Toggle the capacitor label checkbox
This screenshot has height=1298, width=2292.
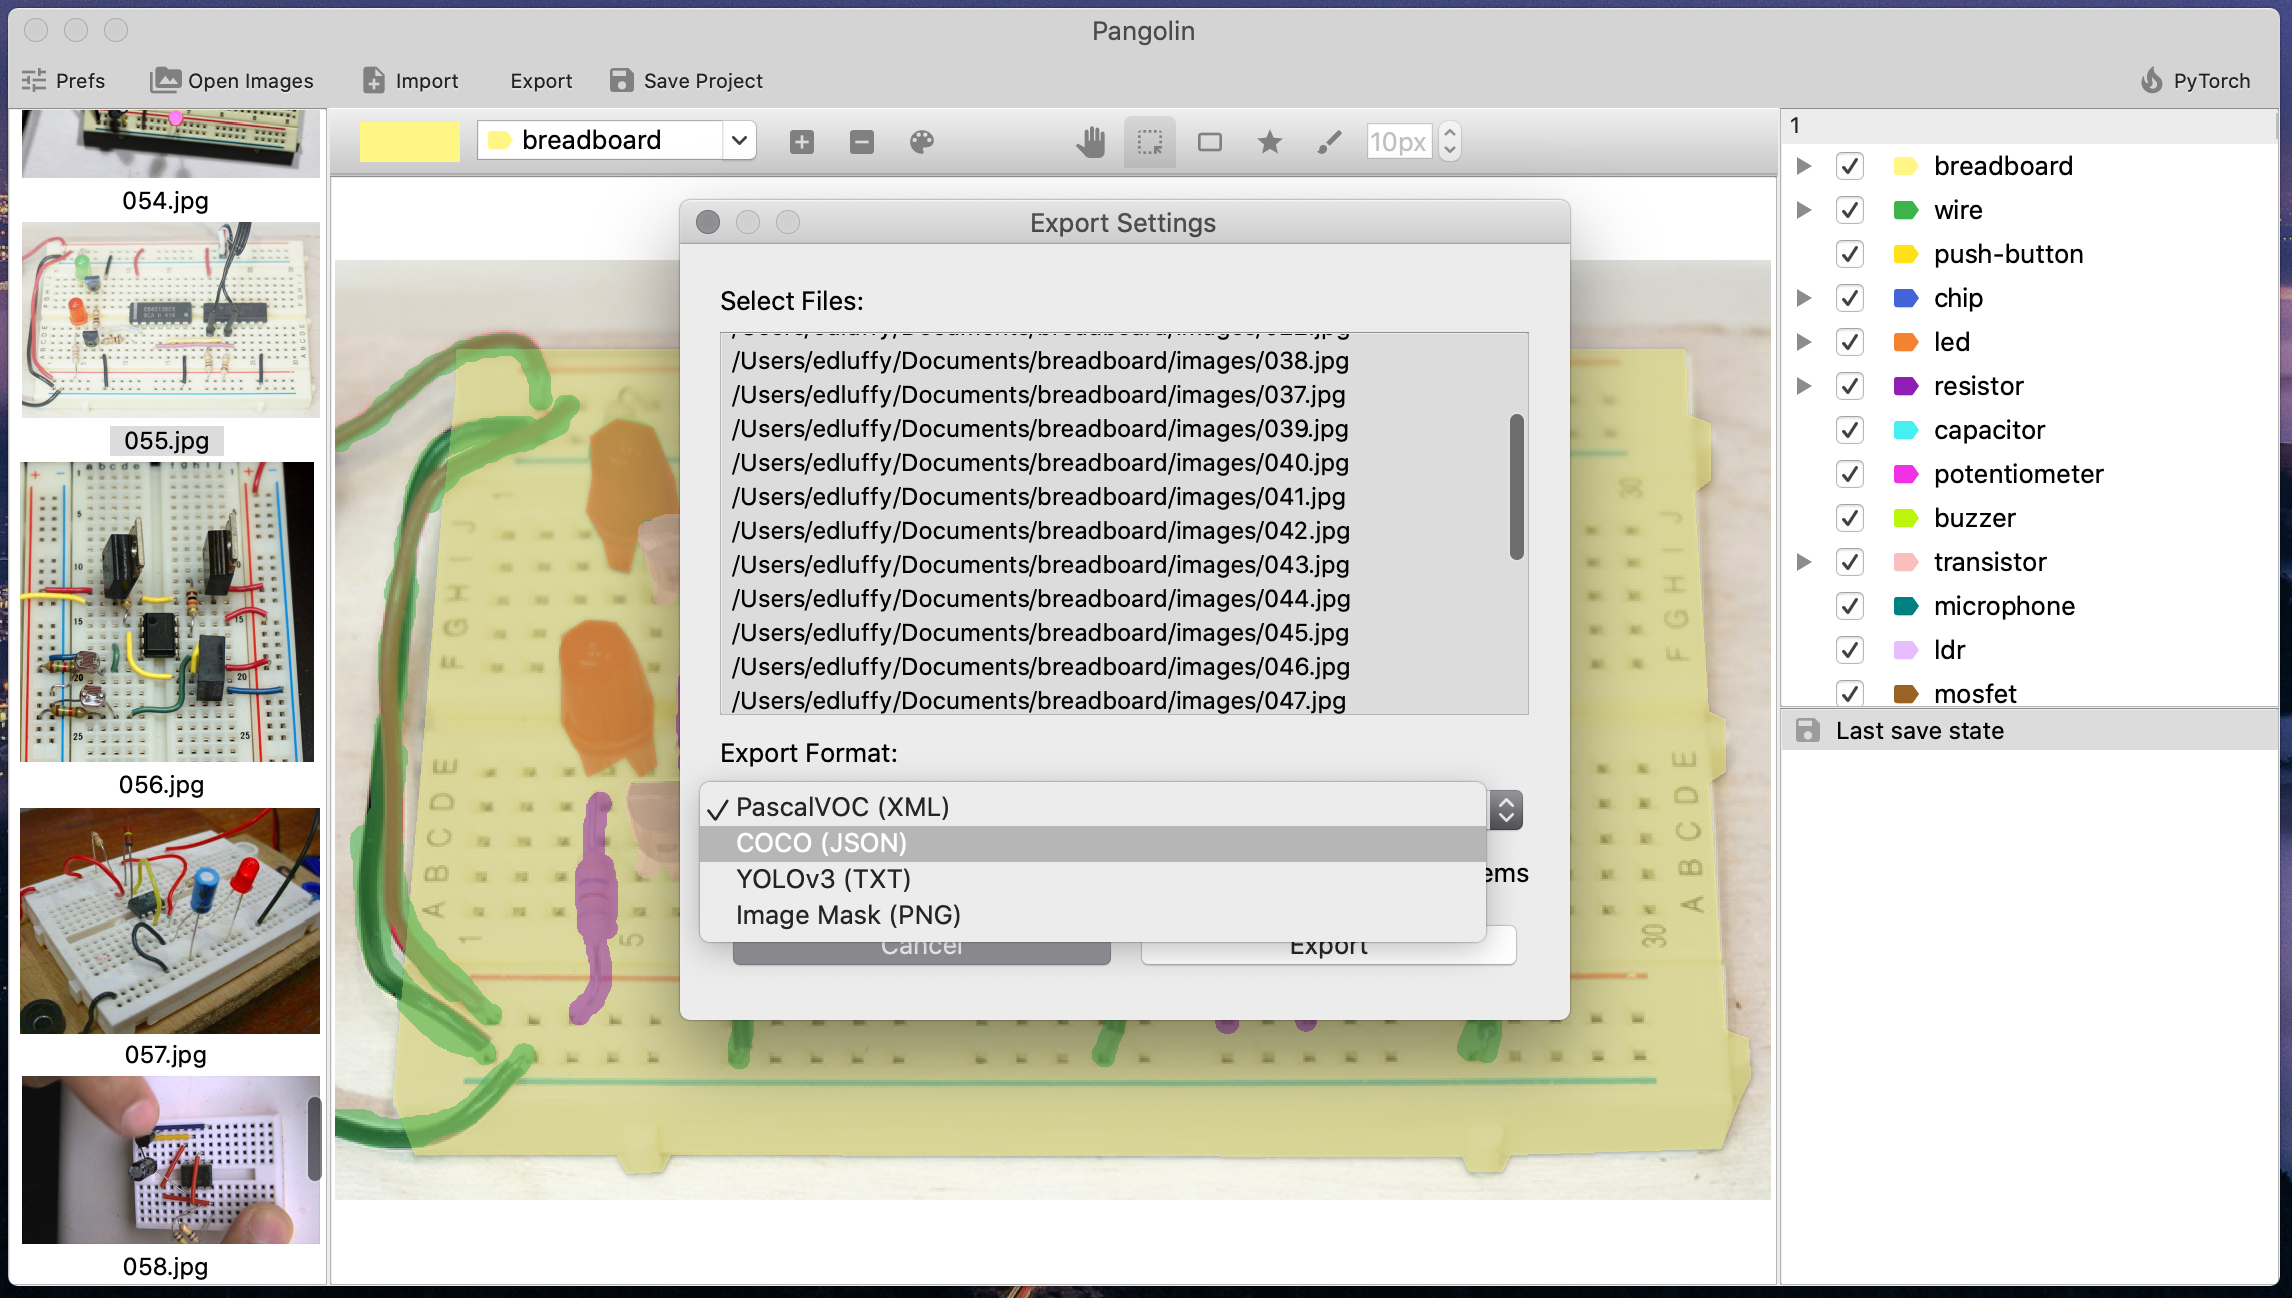click(1850, 430)
